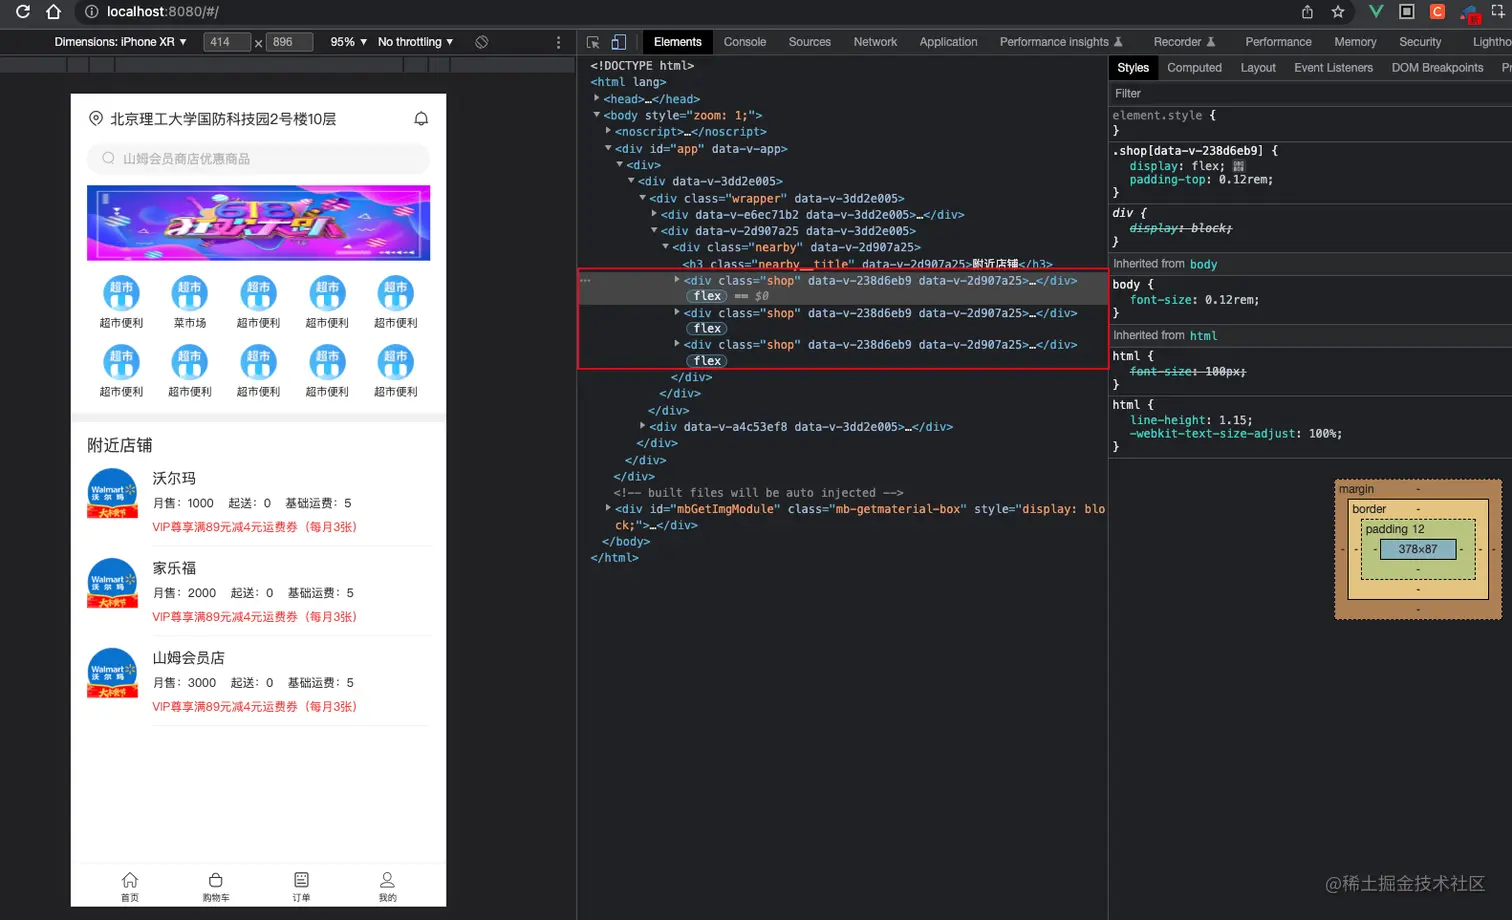Viewport: 1512px width, 920px height.
Task: Open Vue devtools extension icon
Action: 1376,12
